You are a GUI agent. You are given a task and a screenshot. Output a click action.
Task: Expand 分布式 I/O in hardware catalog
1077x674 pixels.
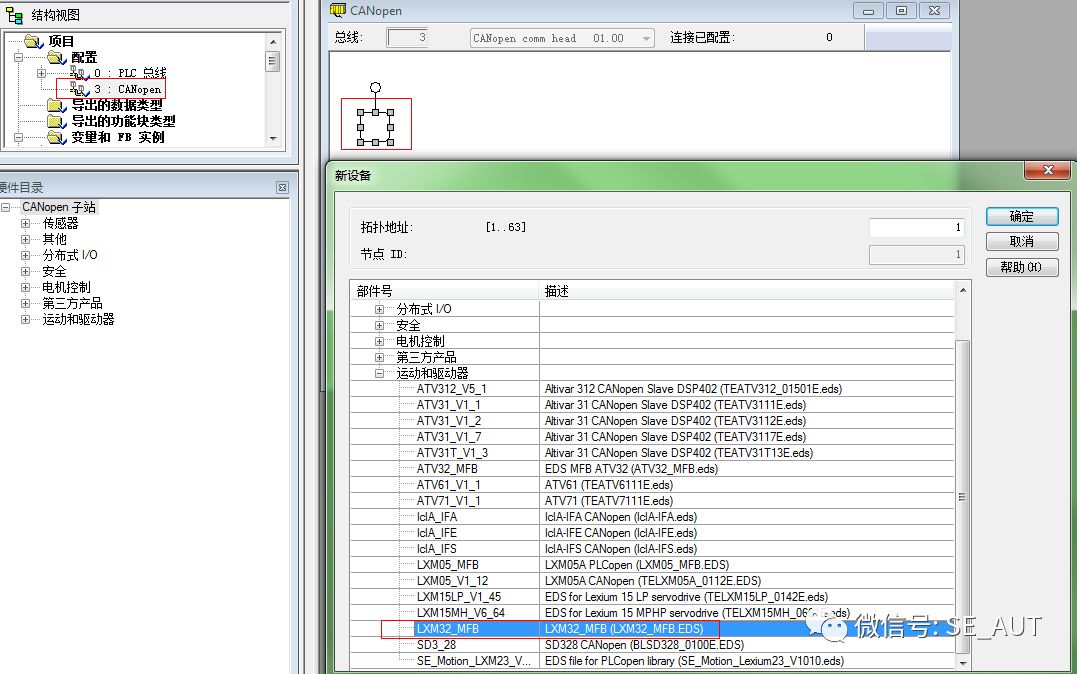coord(25,255)
